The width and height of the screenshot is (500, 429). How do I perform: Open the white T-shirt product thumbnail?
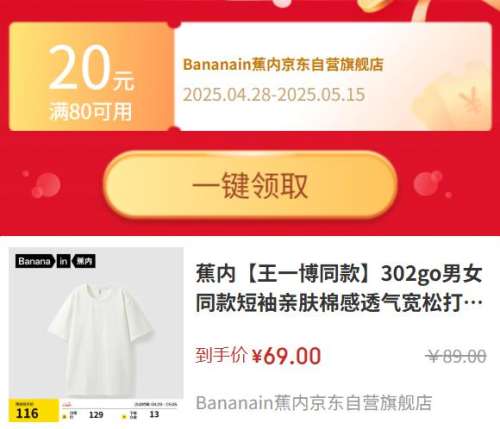[96, 335]
